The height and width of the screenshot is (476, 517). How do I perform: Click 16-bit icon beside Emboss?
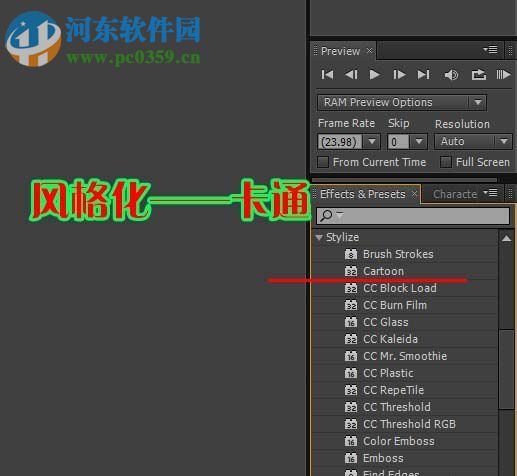point(351,458)
